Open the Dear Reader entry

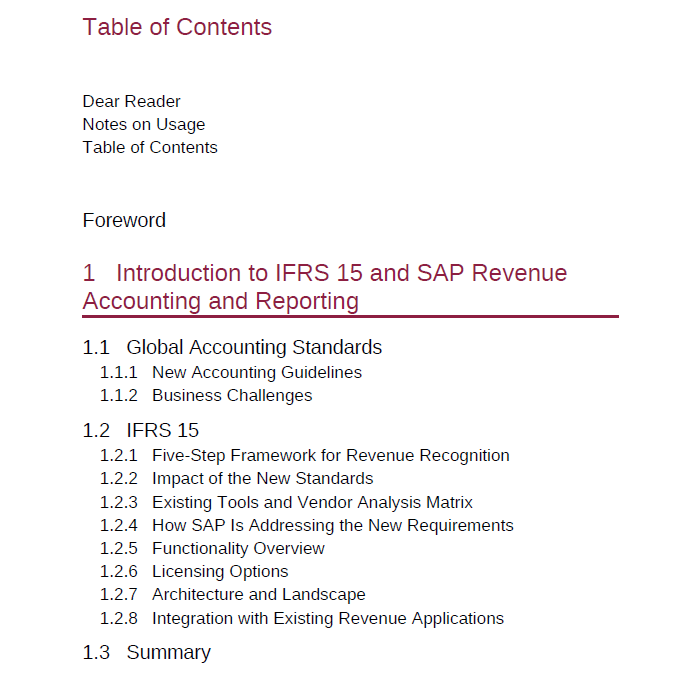[131, 101]
